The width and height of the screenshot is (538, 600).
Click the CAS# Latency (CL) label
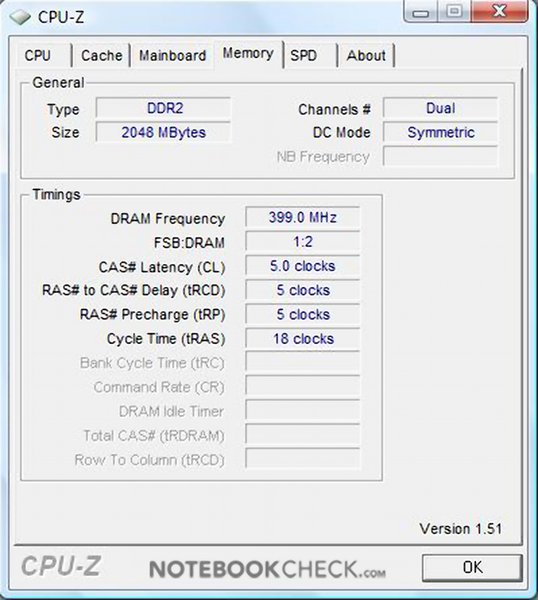pos(162,267)
